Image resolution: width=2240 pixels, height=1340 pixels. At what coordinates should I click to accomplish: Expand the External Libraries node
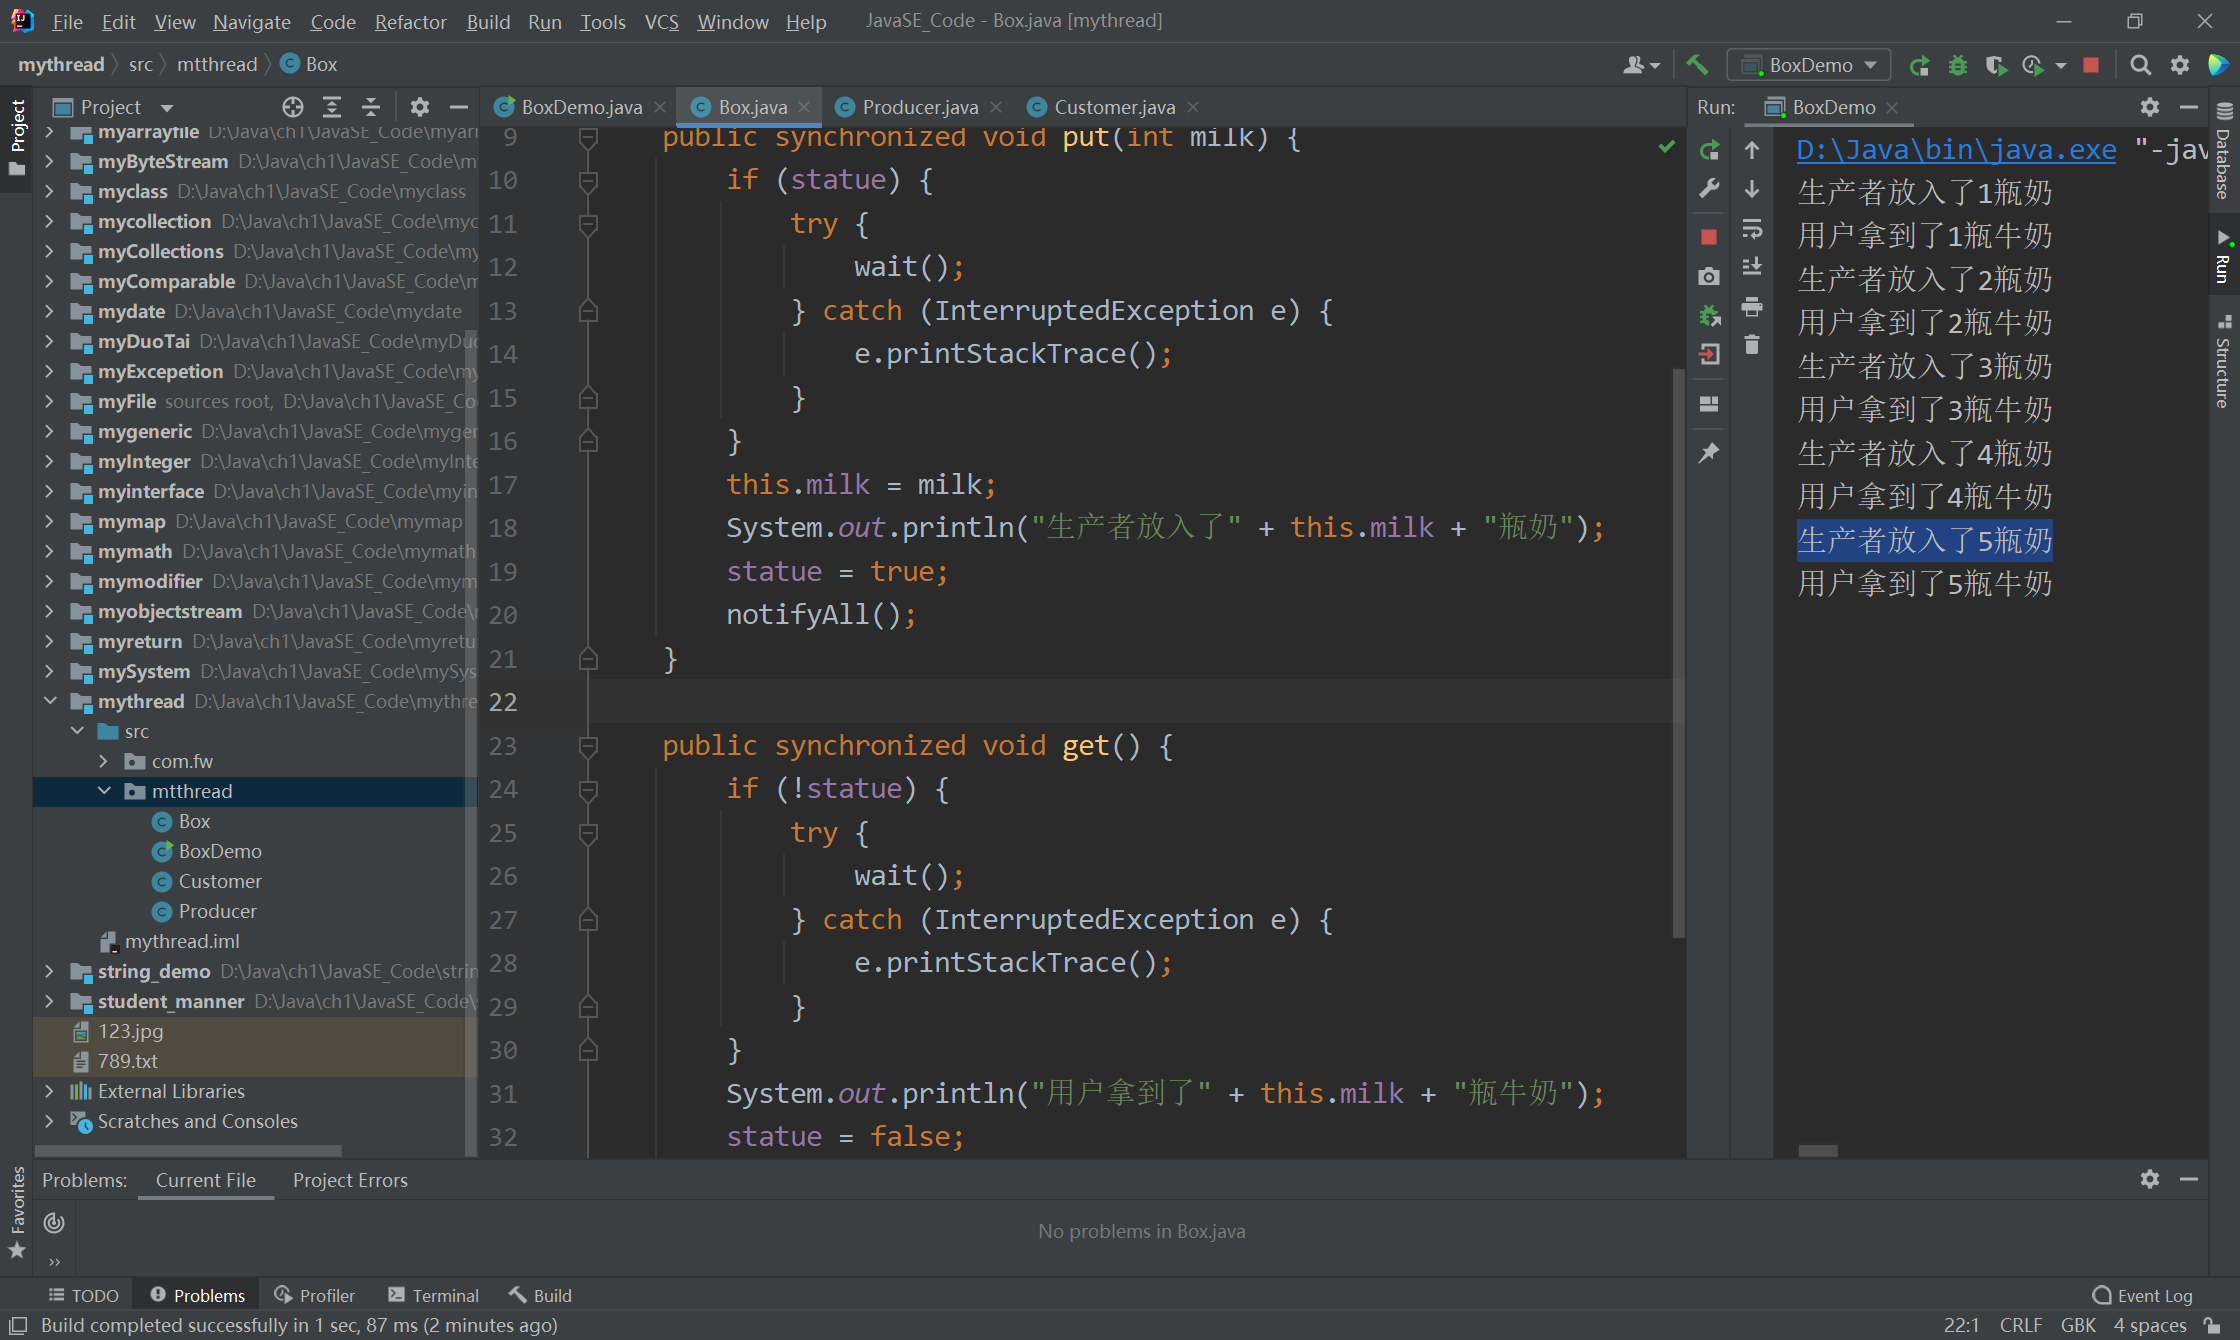49,1091
